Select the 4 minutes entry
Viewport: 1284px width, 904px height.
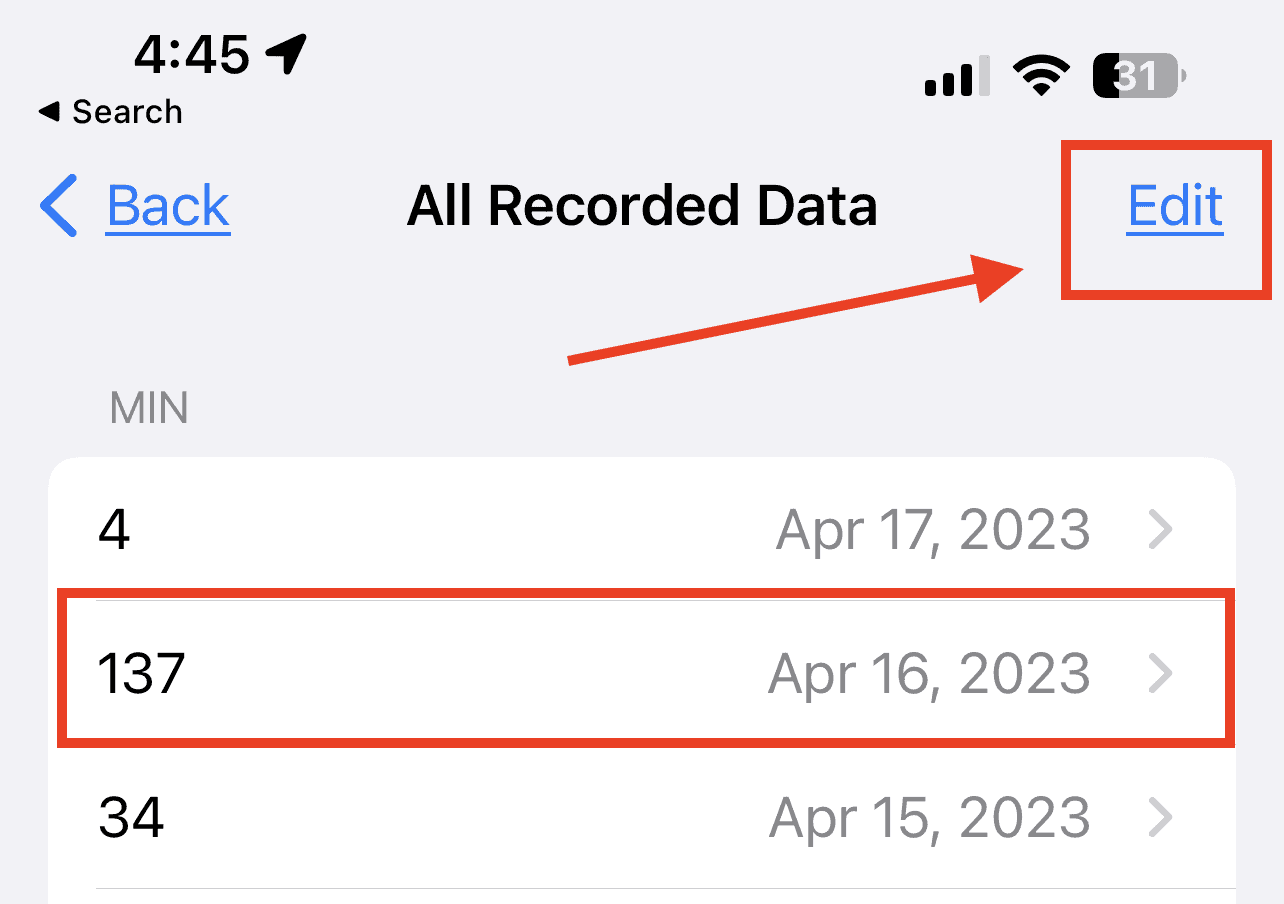(x=115, y=530)
